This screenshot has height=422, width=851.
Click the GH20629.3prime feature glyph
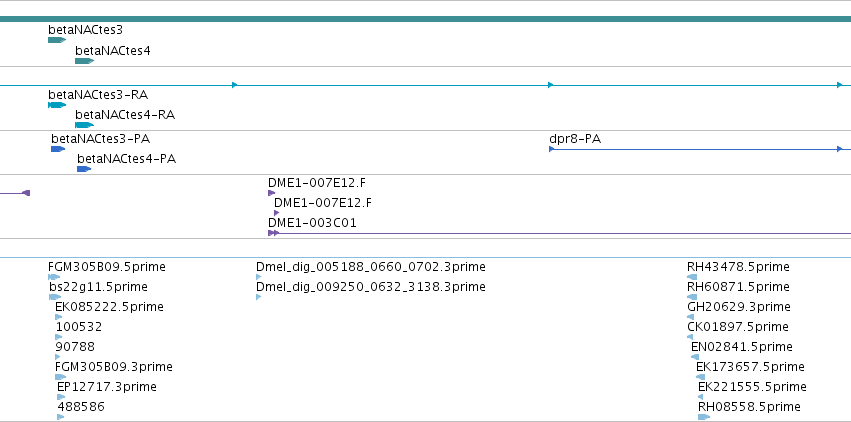click(x=690, y=317)
